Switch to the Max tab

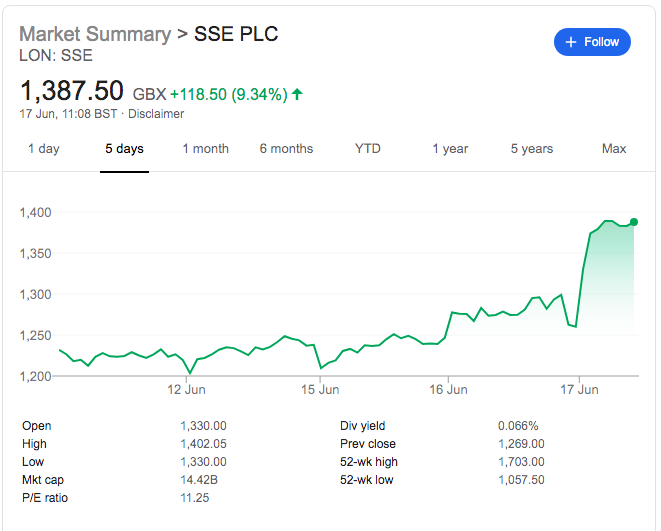pos(614,148)
